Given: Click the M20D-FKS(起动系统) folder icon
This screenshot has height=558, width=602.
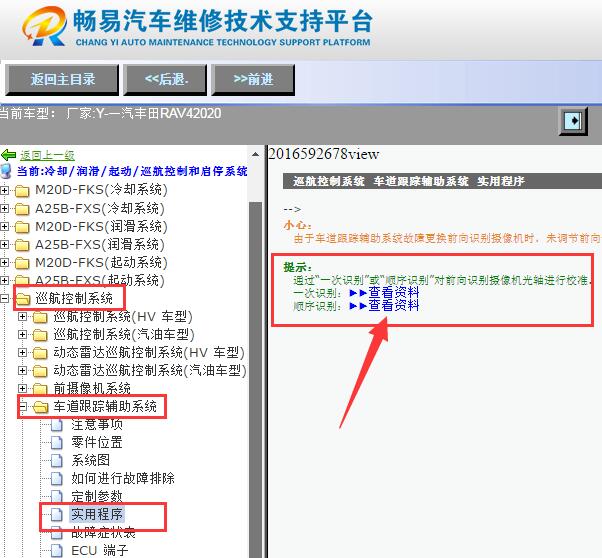Looking at the screenshot, I should coord(22,263).
